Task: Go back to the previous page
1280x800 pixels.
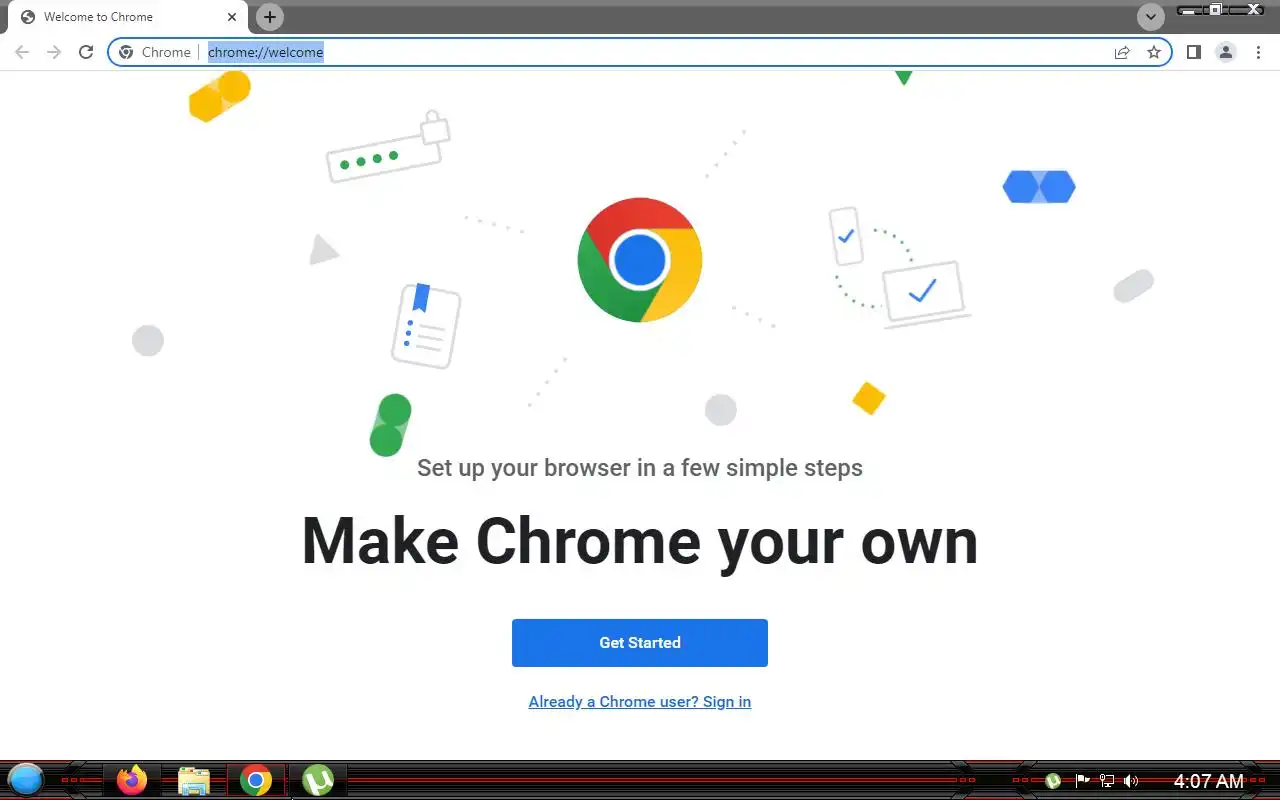Action: click(22, 52)
